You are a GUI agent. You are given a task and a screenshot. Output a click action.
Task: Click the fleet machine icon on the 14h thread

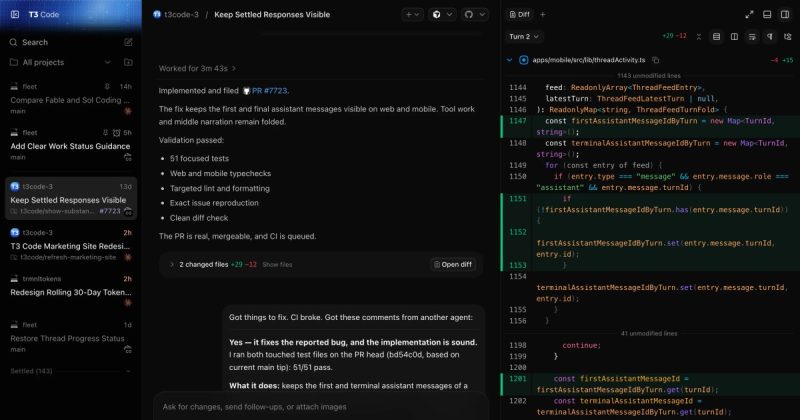(x=14, y=87)
